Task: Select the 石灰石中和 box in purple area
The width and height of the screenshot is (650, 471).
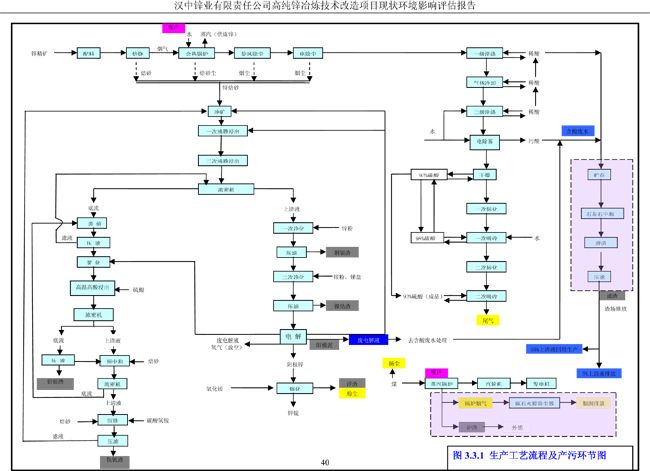Action: coord(601,212)
